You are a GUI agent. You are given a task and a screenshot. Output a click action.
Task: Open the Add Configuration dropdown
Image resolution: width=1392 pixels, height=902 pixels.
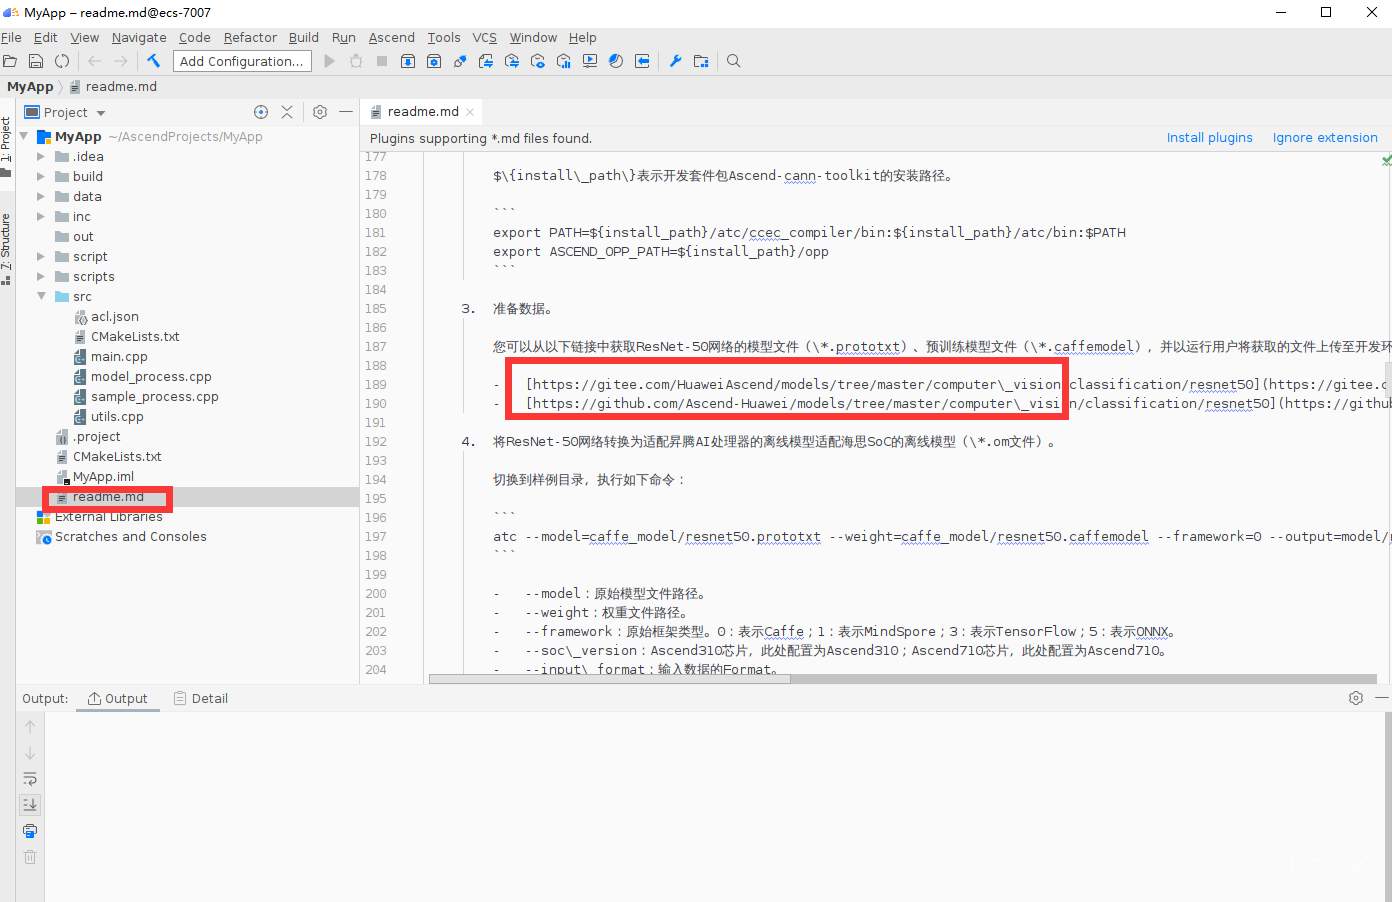click(x=242, y=61)
